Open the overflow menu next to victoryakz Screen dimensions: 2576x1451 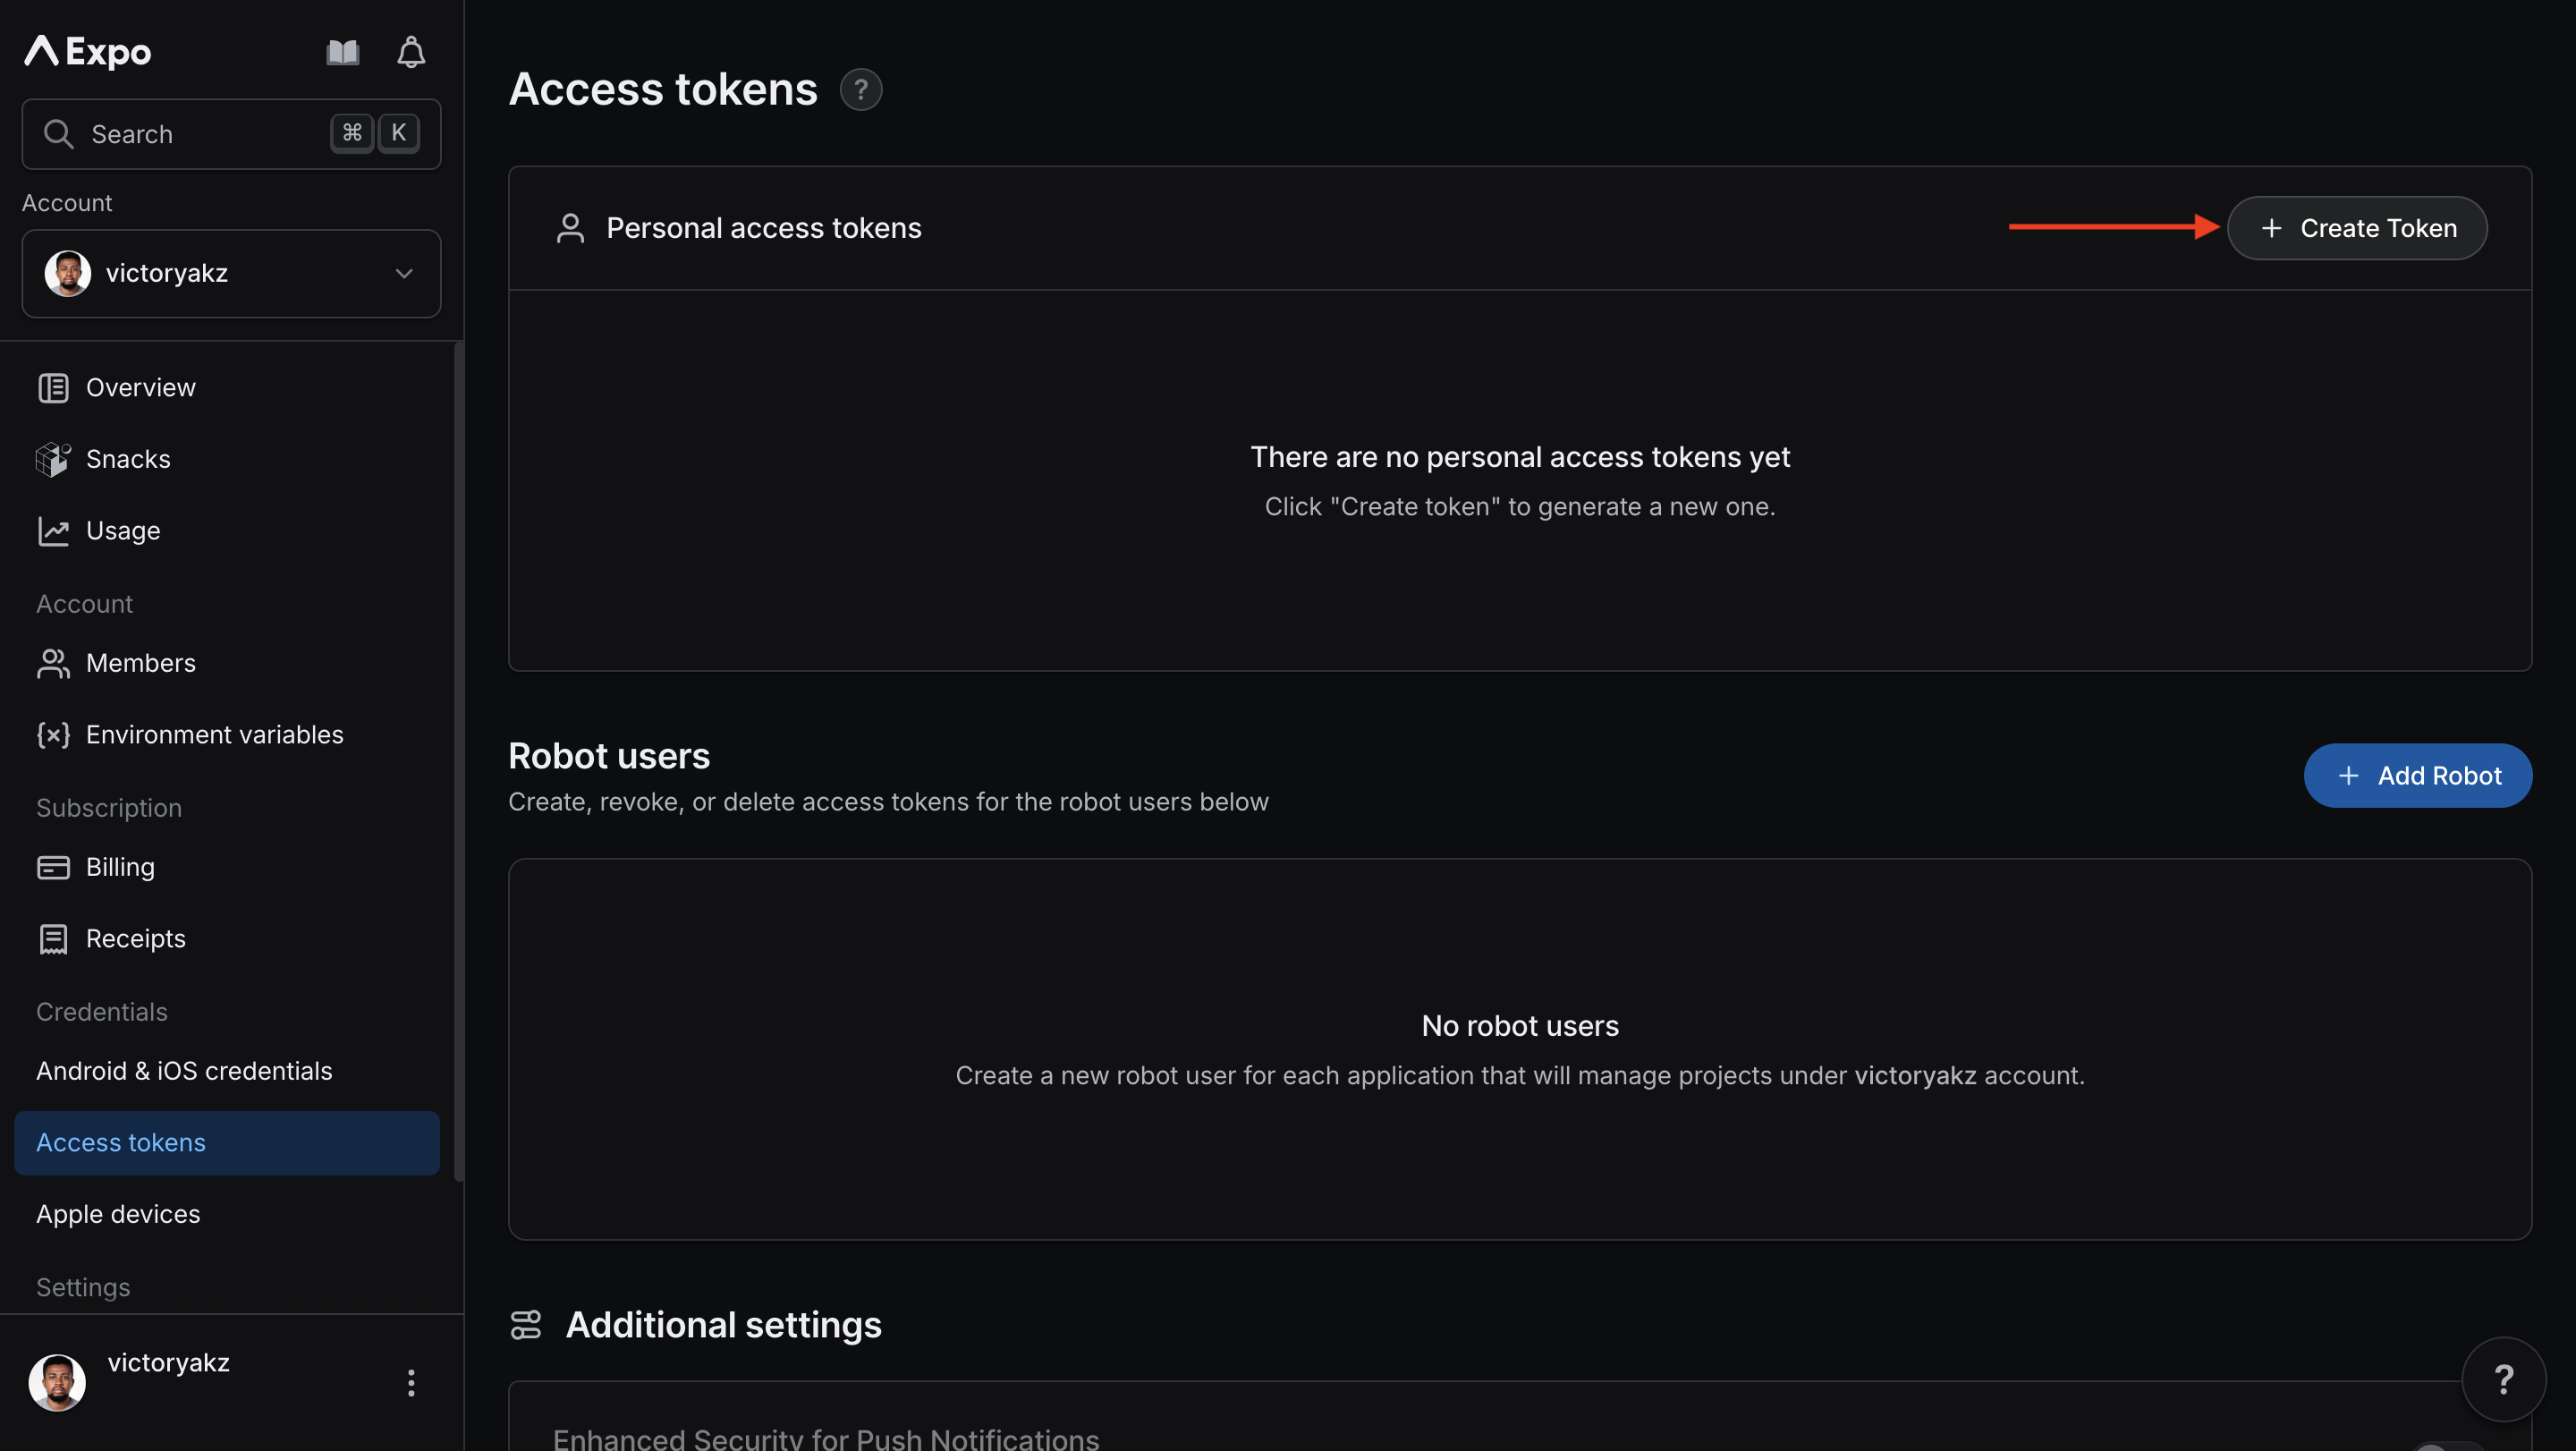(x=411, y=1383)
